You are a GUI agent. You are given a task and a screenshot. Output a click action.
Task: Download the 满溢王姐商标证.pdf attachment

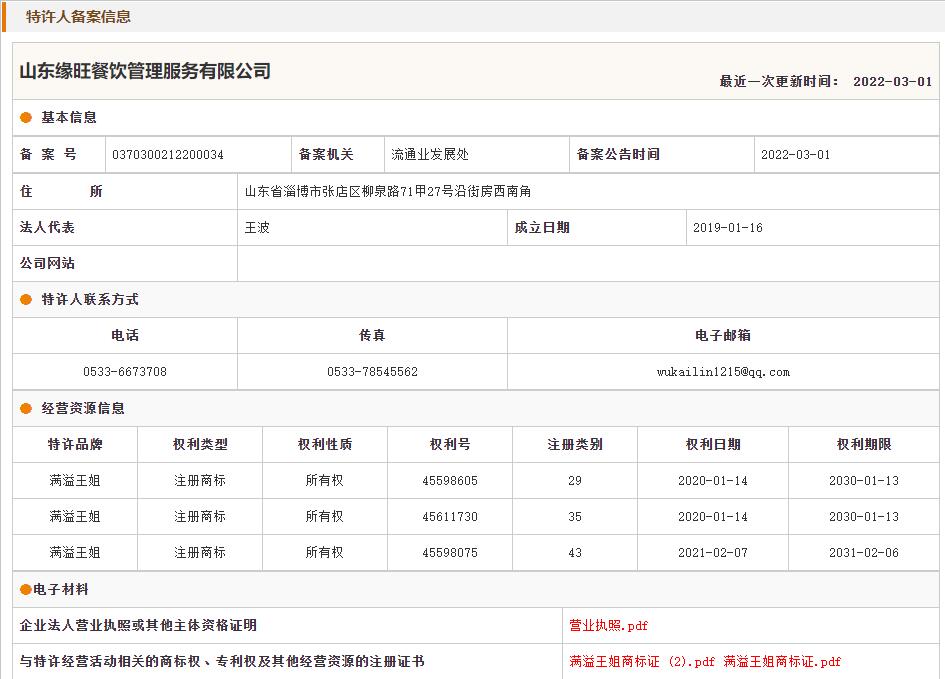782,662
